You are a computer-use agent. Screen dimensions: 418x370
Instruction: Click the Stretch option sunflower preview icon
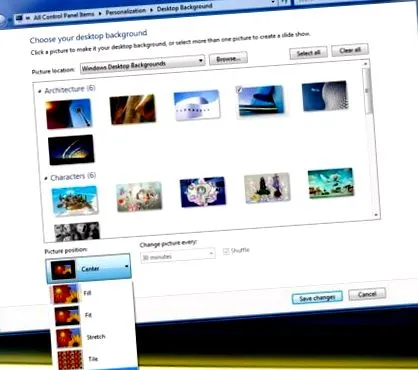pos(69,338)
